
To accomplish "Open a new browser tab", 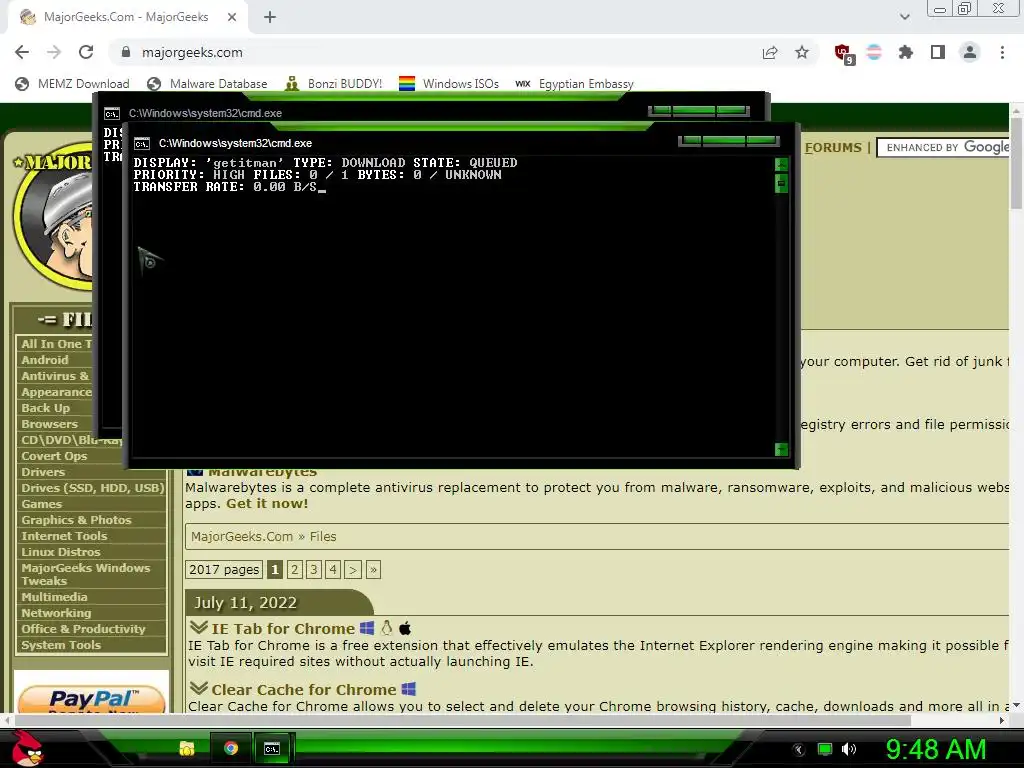I will [270, 18].
